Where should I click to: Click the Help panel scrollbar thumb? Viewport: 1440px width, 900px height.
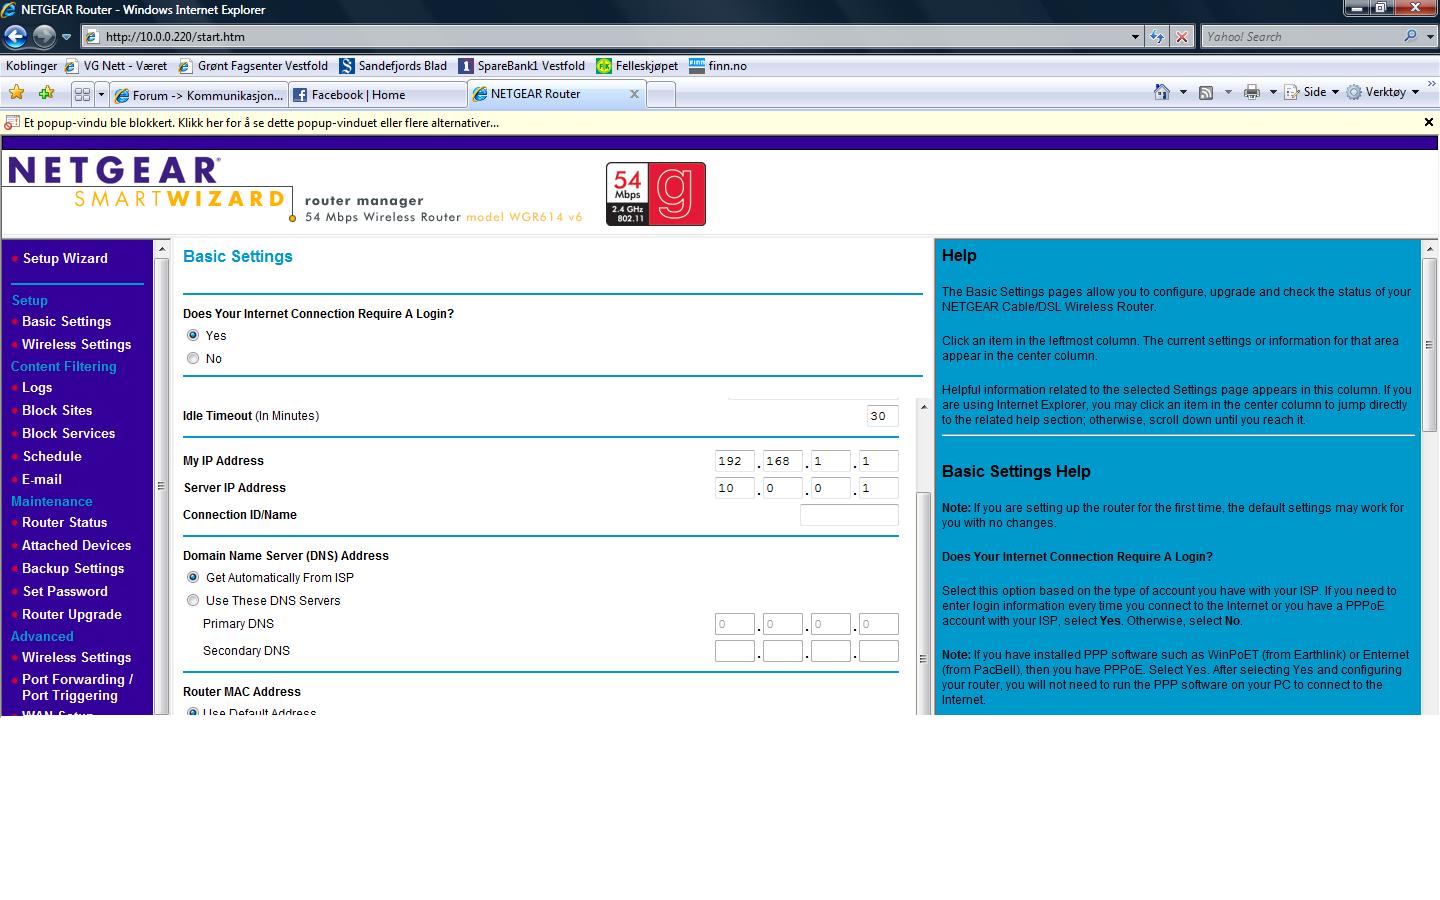pos(1429,345)
